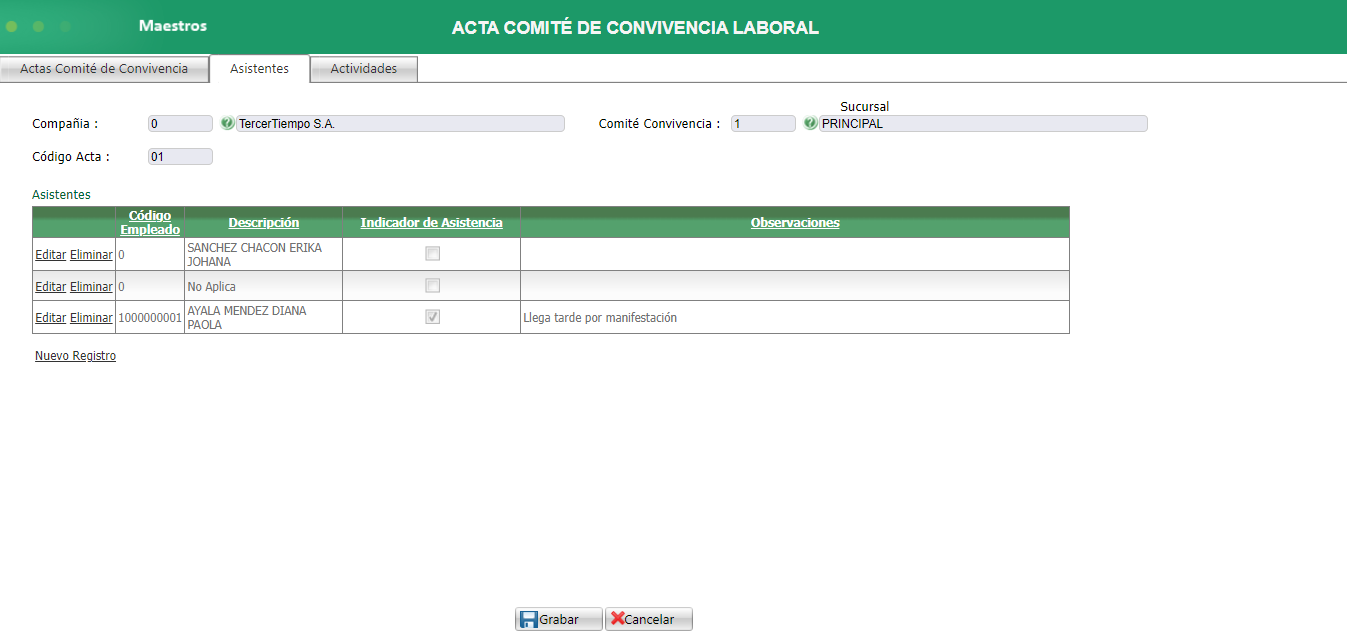This screenshot has width=1347, height=643.
Task: Click the Nuevo Registro link
Action: pos(75,355)
